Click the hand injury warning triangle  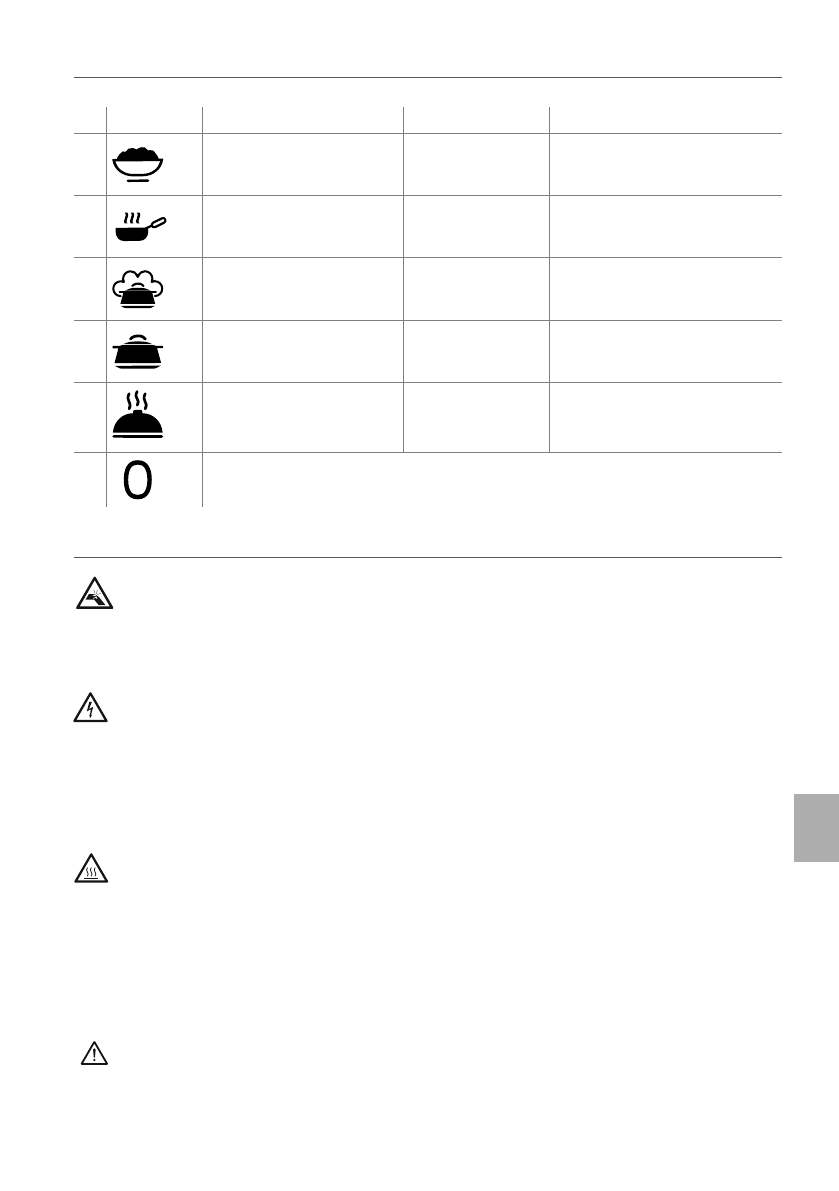pos(94,596)
